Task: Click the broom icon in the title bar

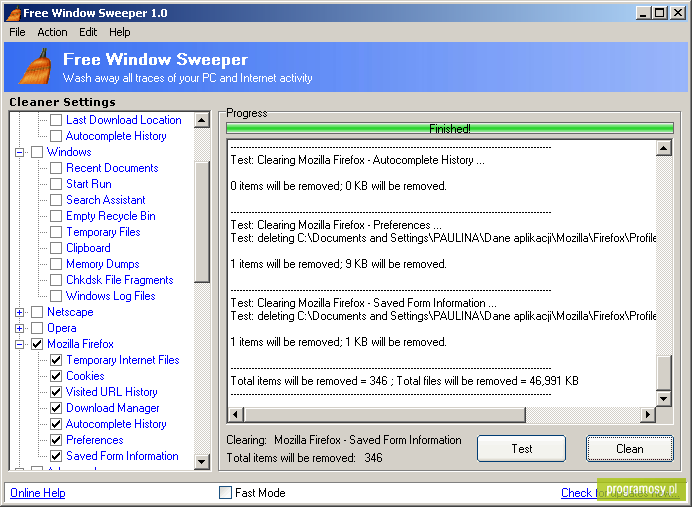Action: [14, 13]
